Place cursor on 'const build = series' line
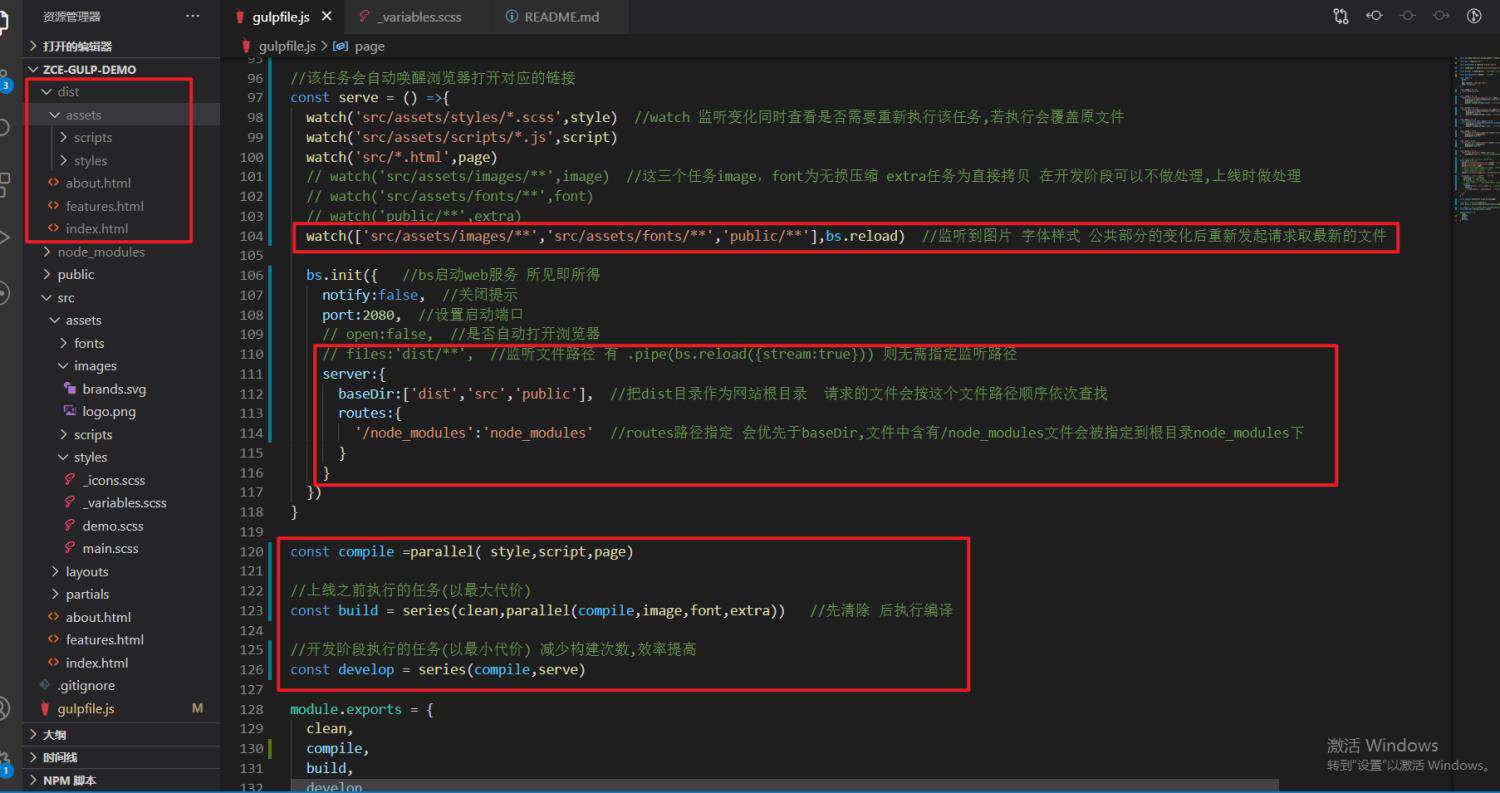Image resolution: width=1500 pixels, height=793 pixels. point(621,610)
